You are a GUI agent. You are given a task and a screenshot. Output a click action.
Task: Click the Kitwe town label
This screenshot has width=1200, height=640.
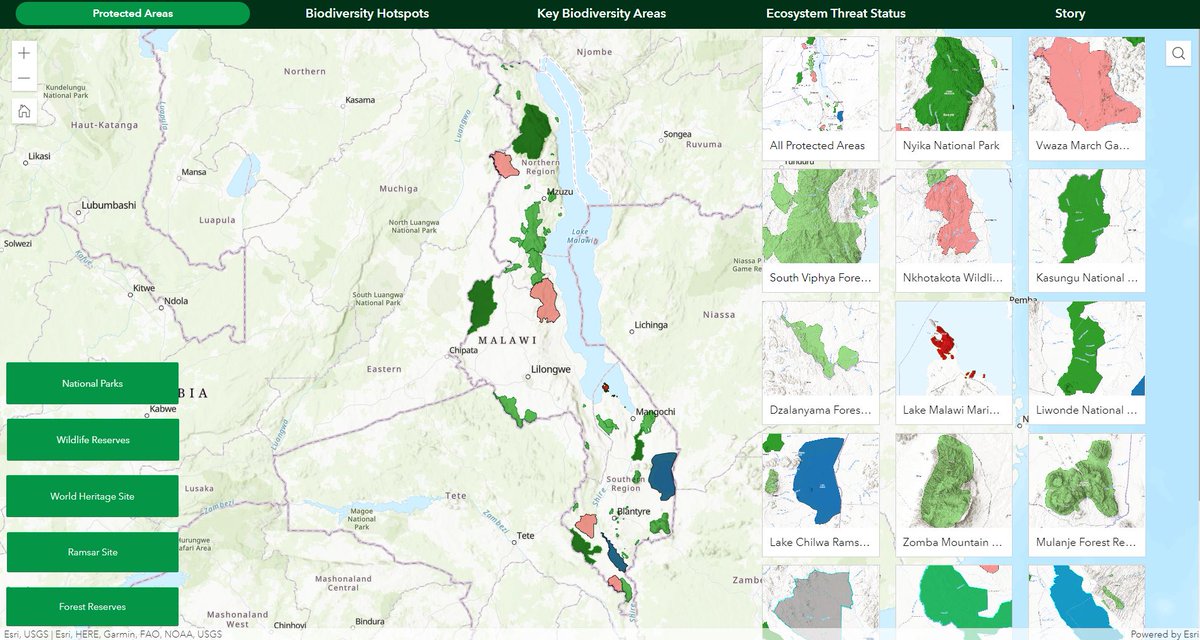(146, 288)
